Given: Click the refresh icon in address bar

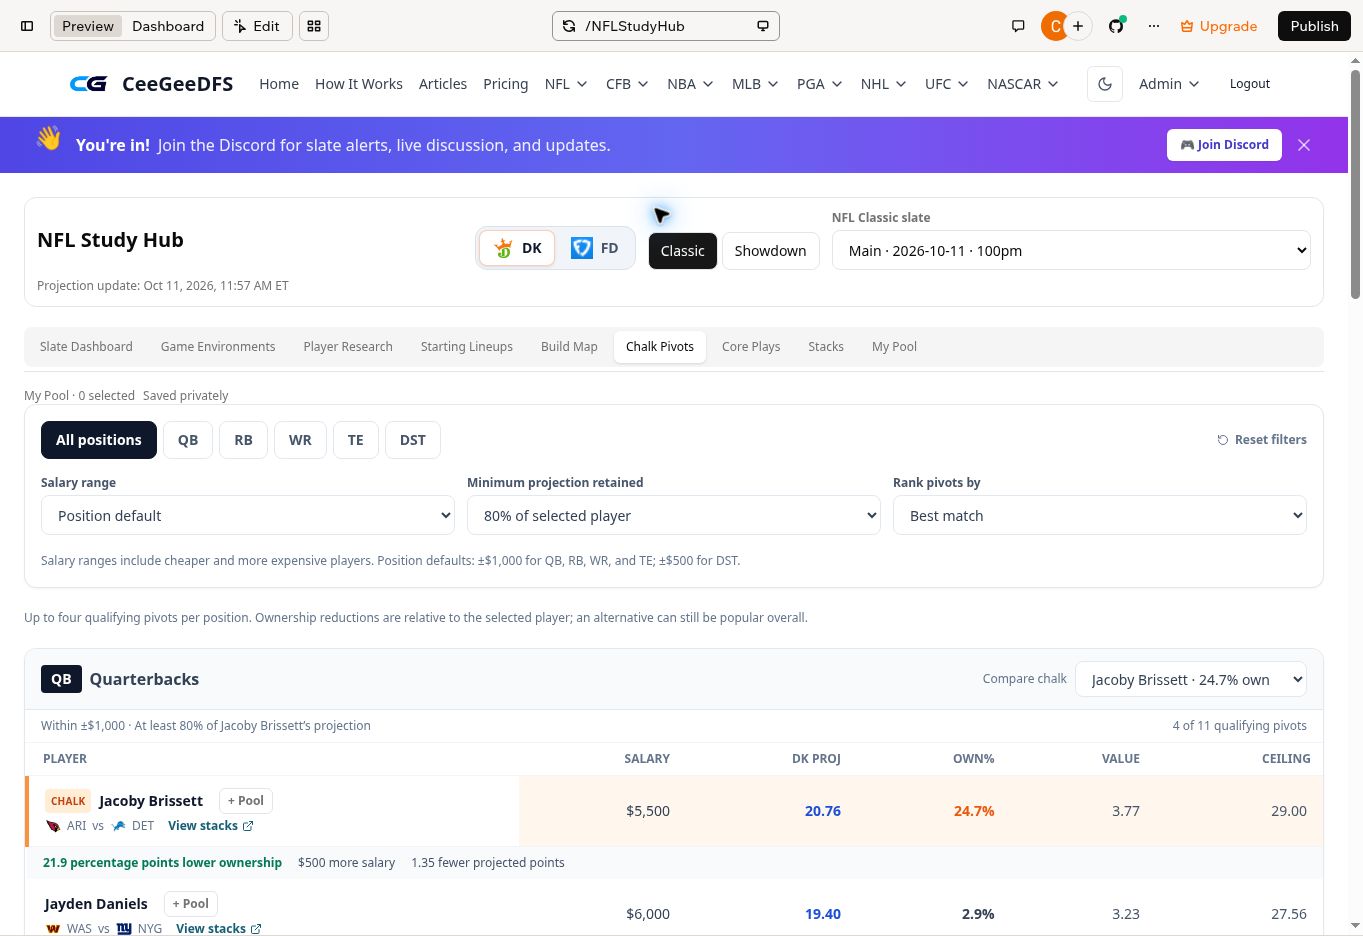Looking at the screenshot, I should 569,26.
